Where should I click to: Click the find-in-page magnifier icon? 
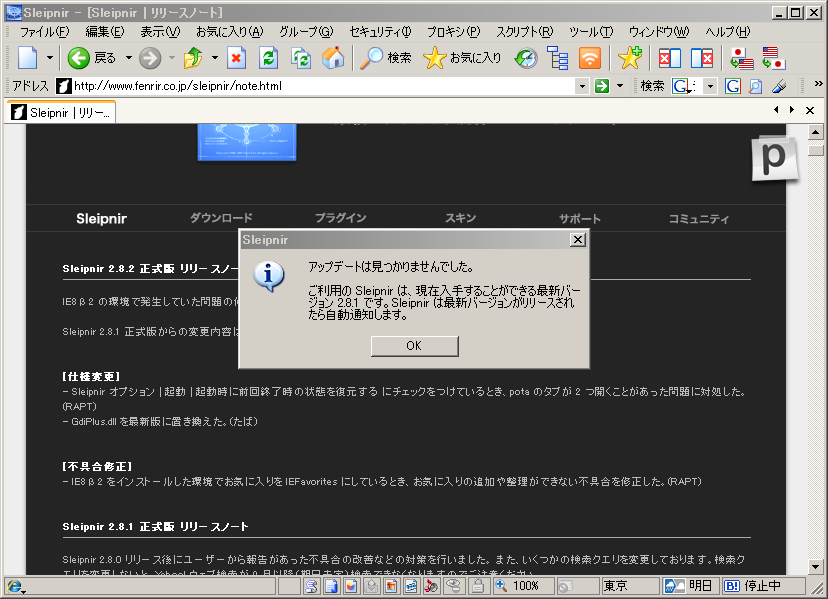(x=756, y=86)
